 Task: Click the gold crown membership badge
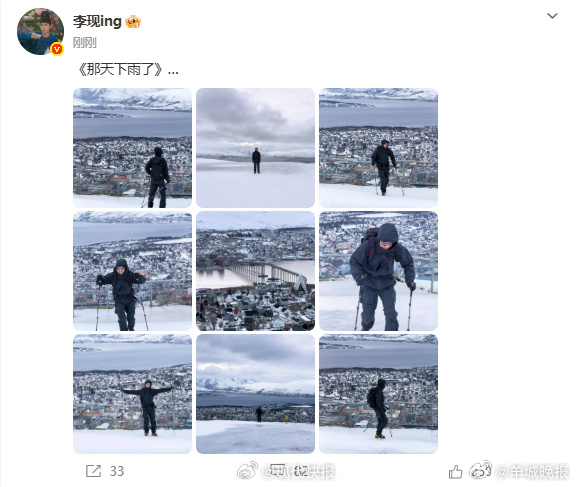pos(133,22)
